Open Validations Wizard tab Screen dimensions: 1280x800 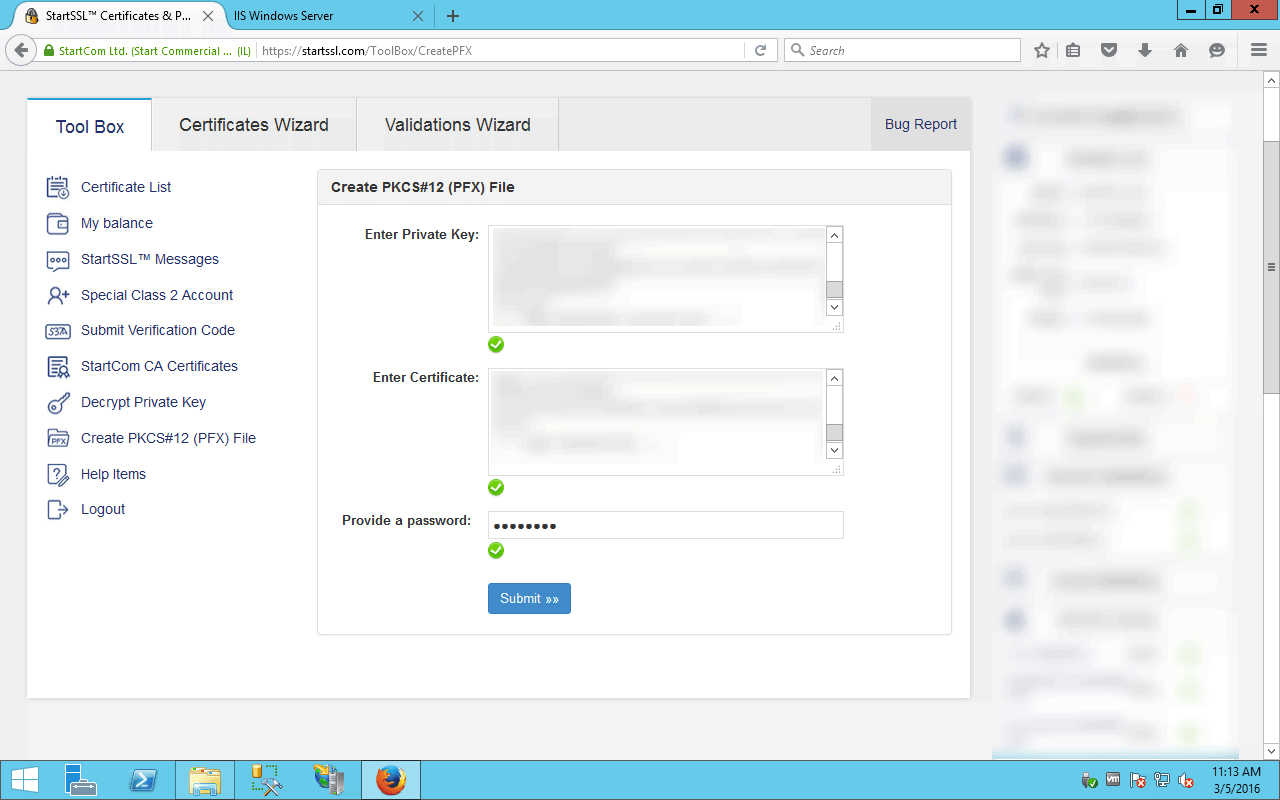tap(458, 125)
